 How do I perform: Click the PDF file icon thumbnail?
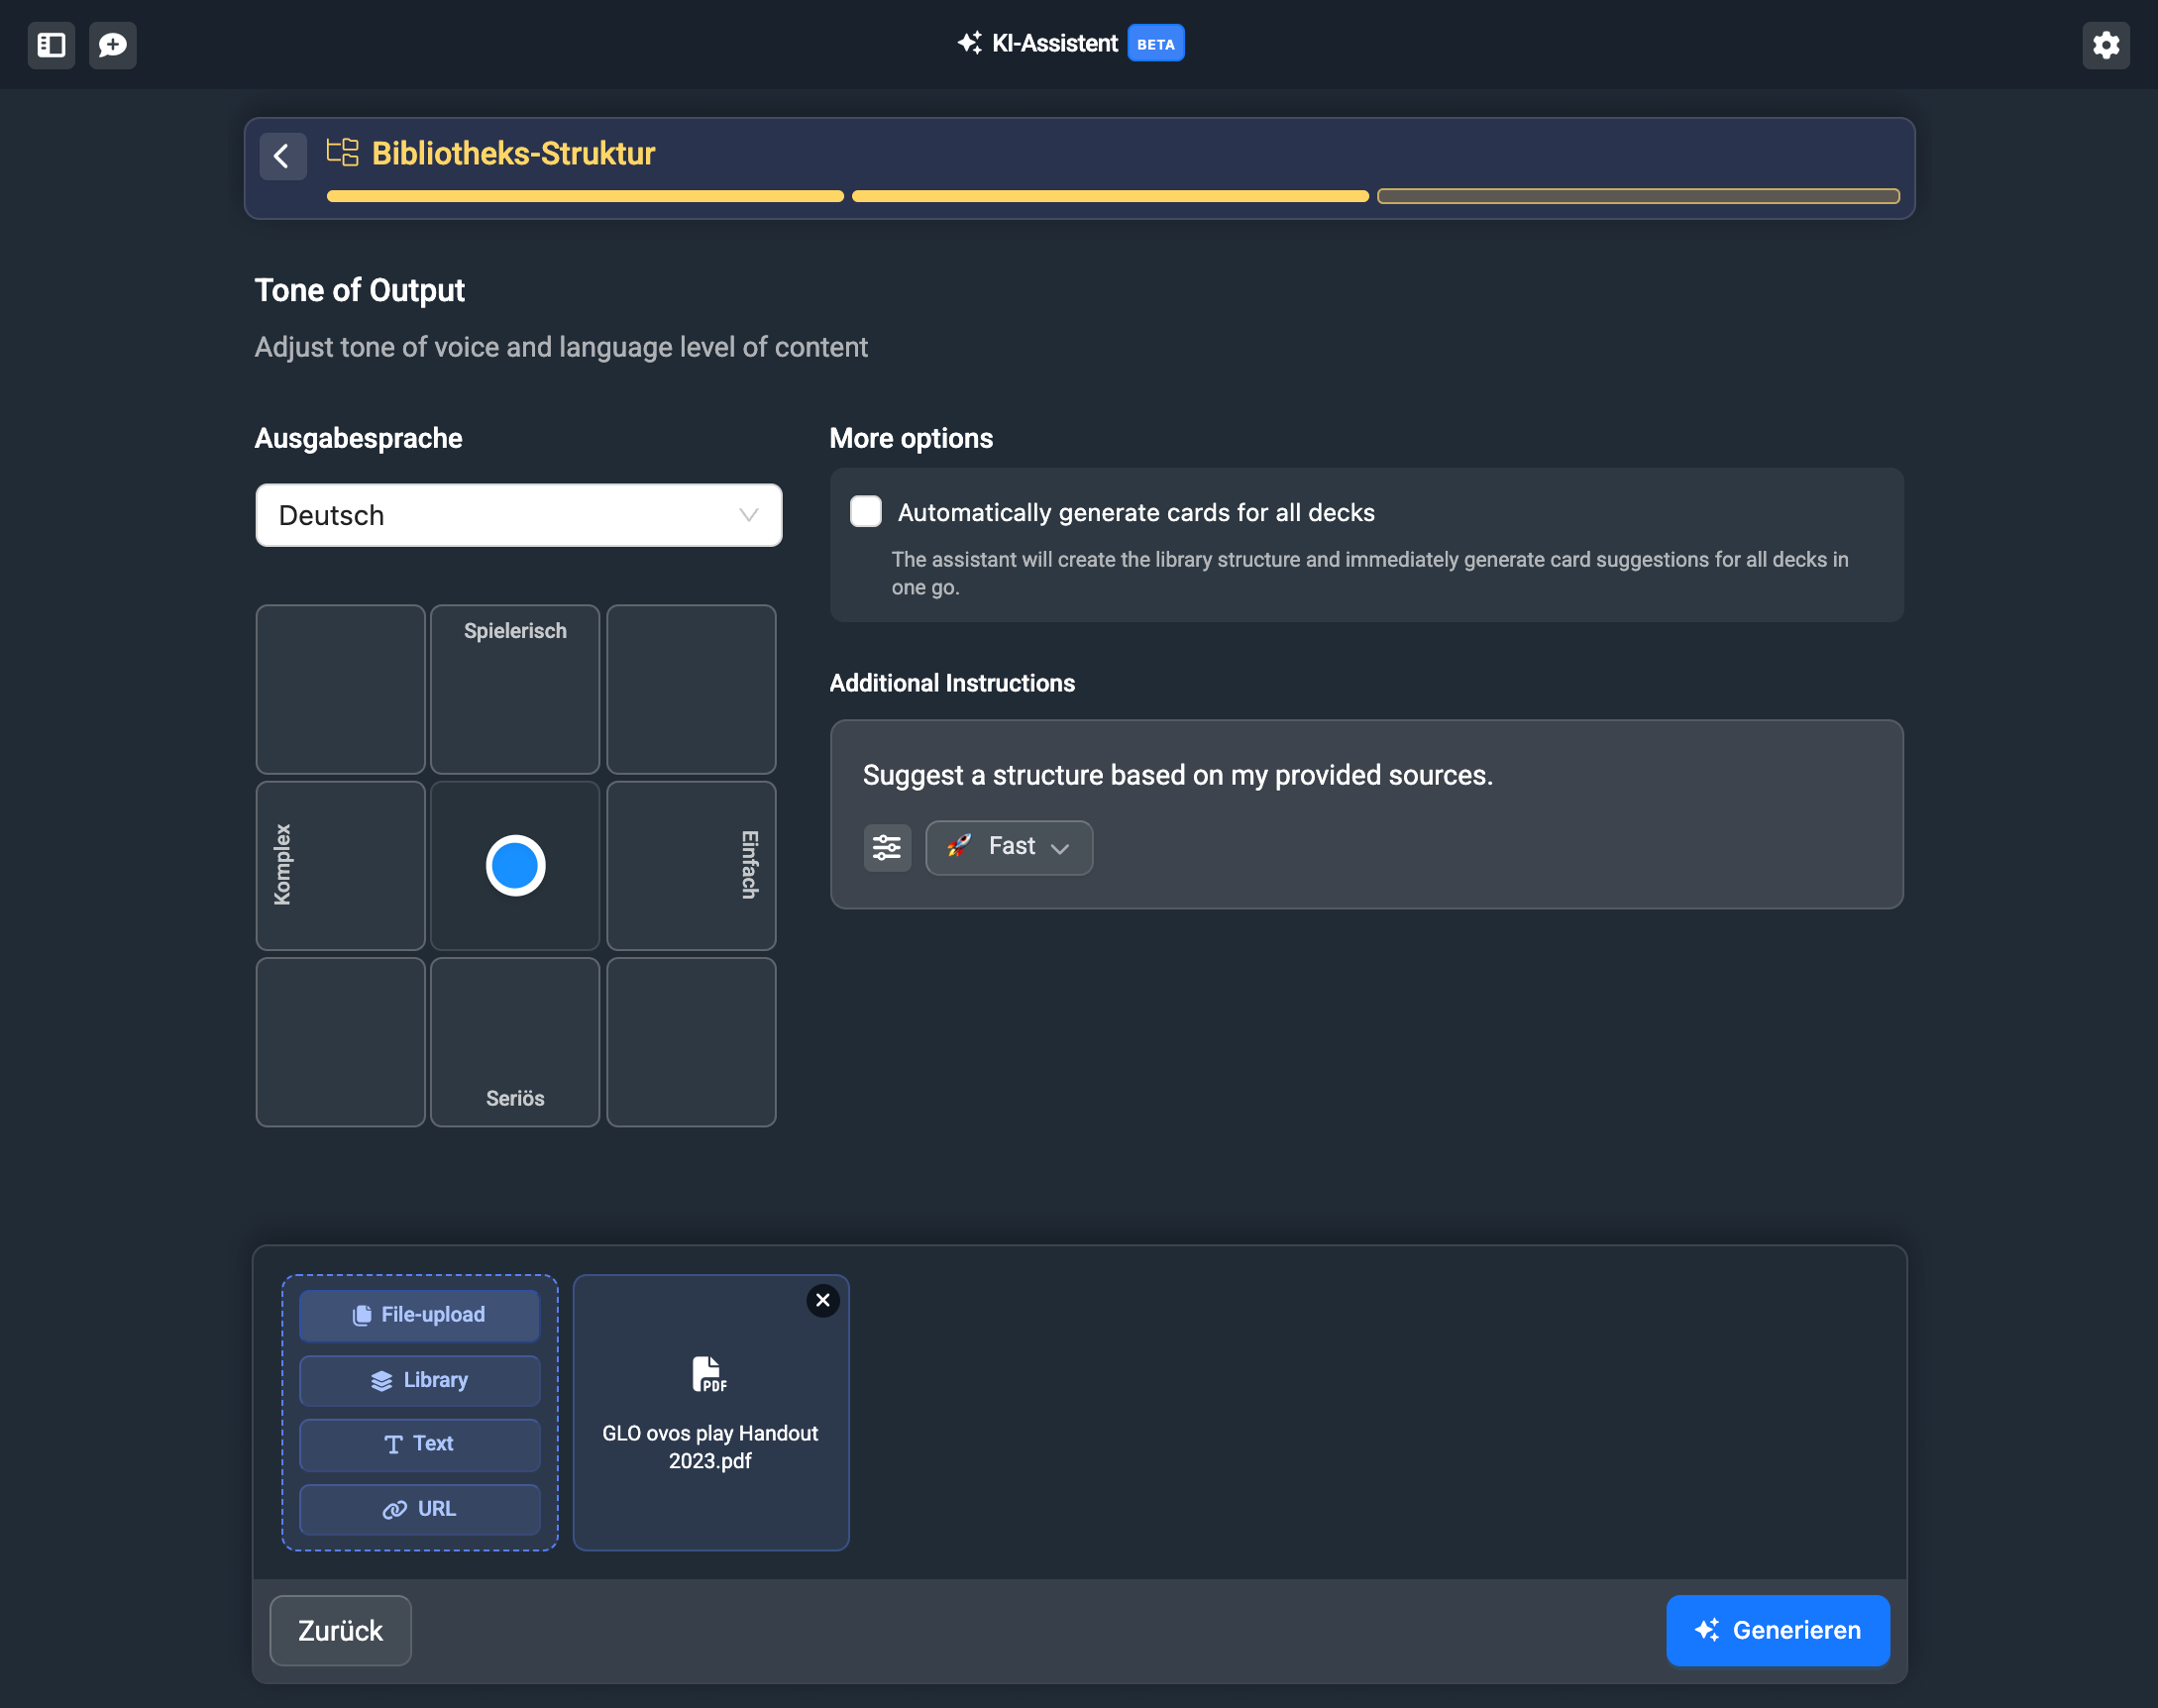click(709, 1374)
